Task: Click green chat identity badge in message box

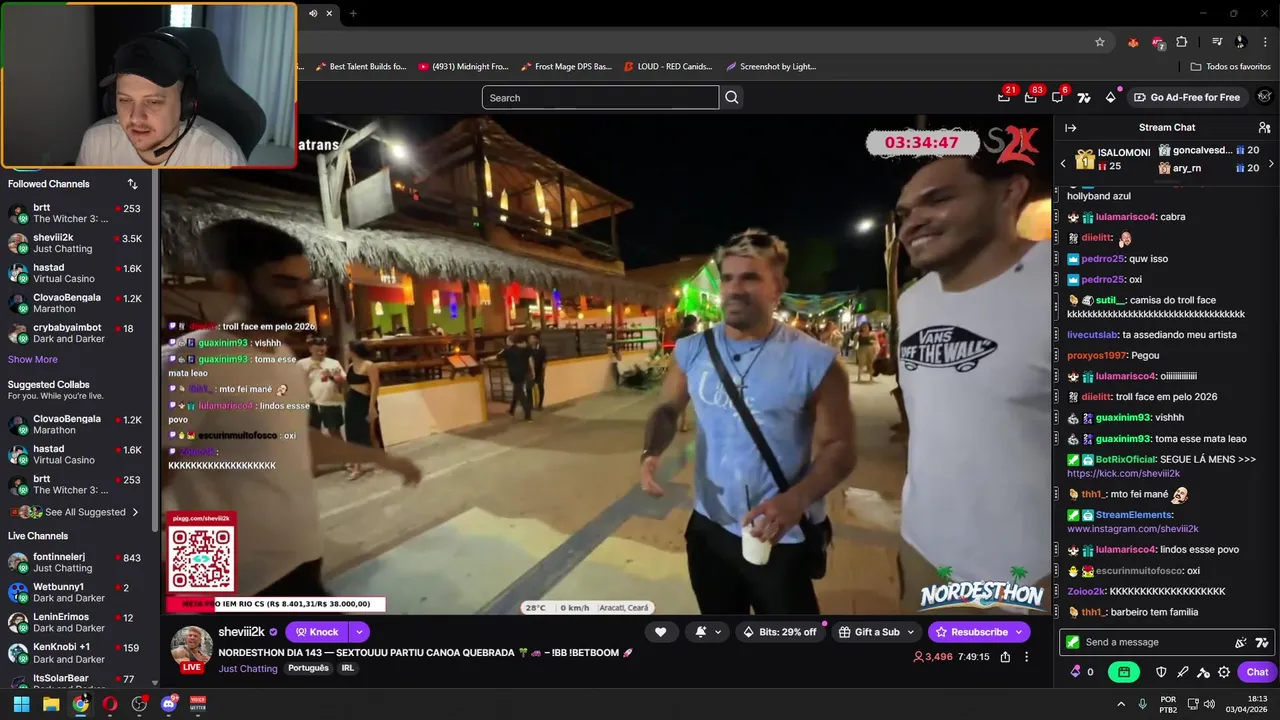Action: 1073,642
